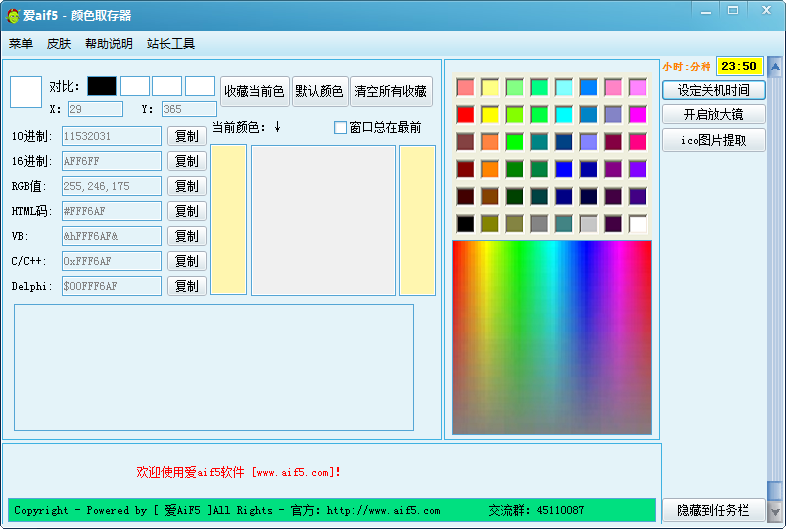
Task: Open the 皮肤 skin menu
Action: [59, 44]
